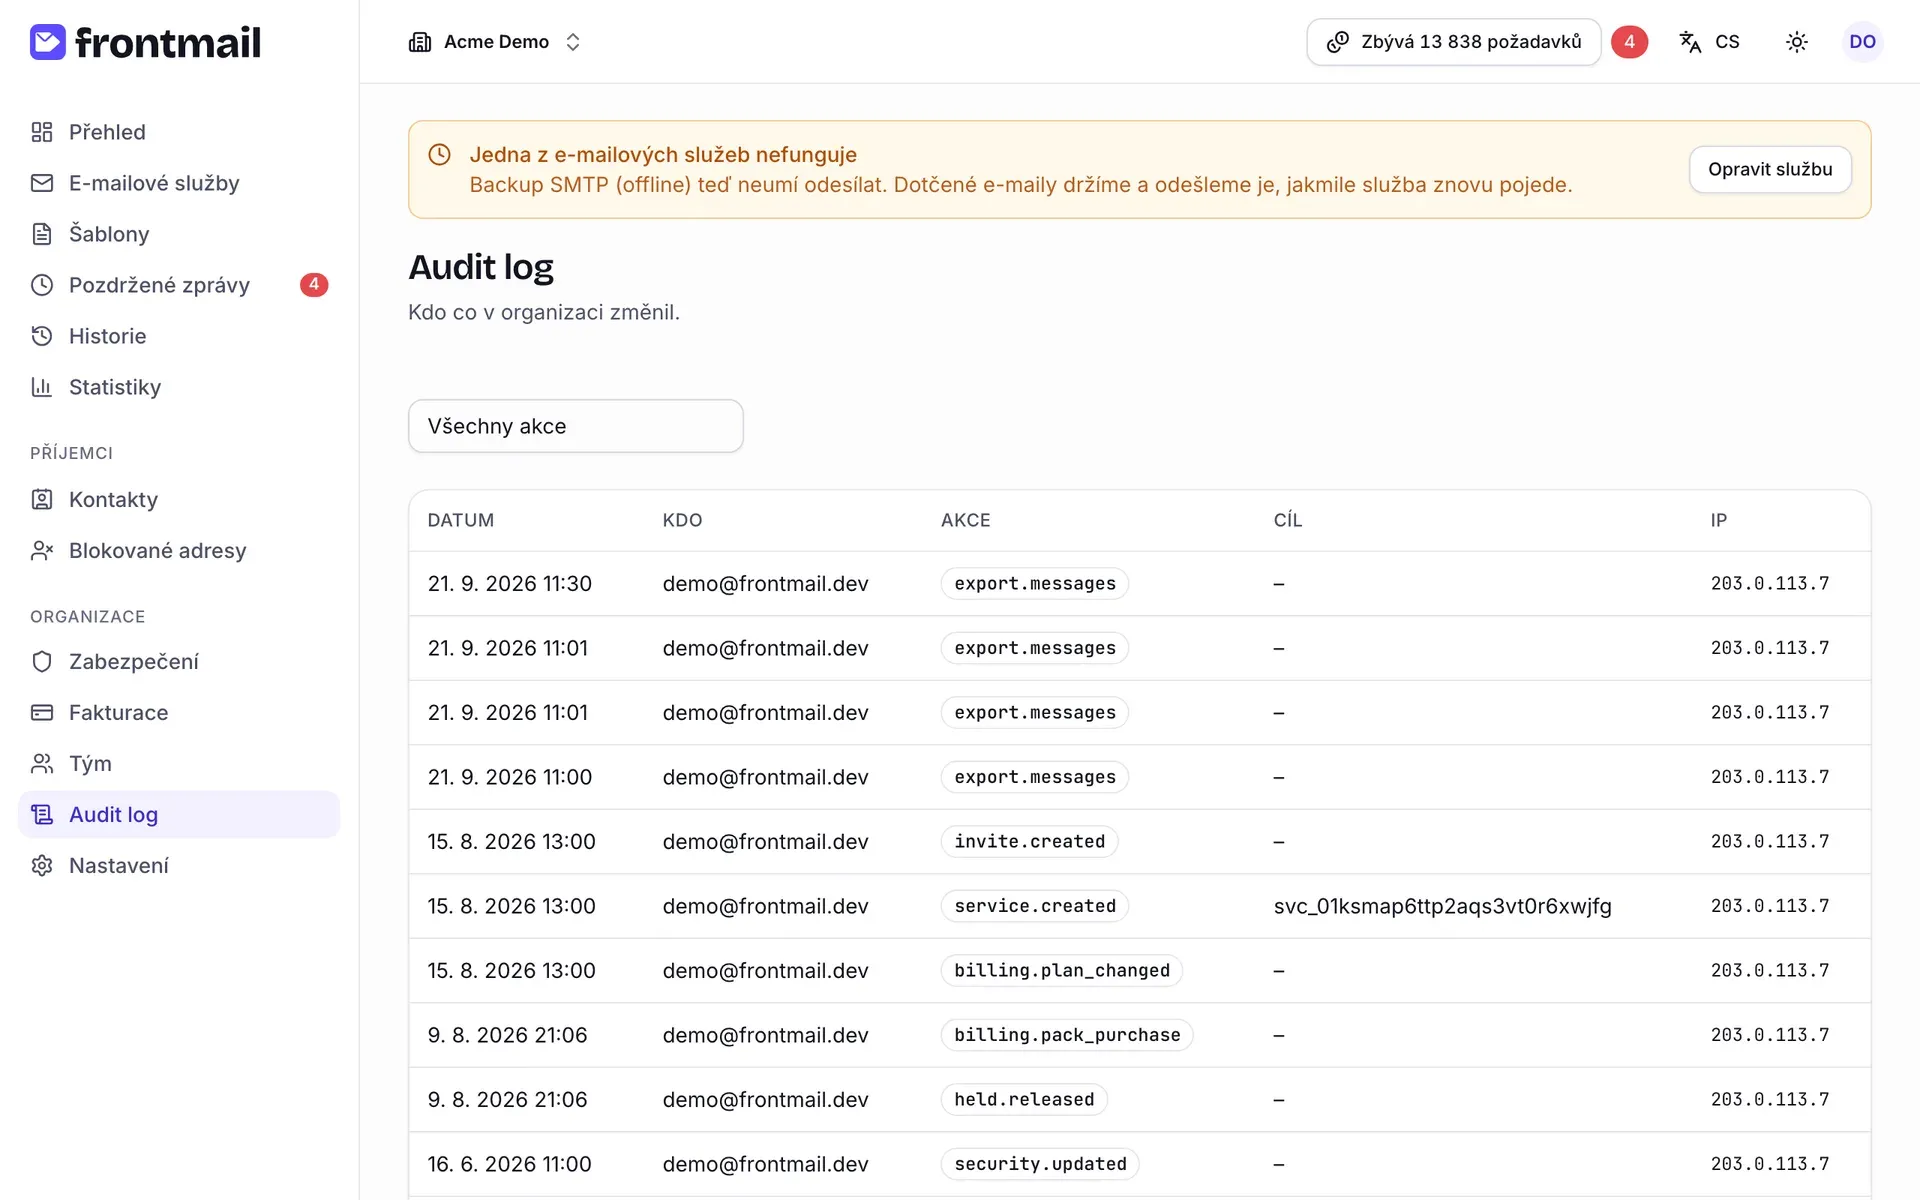Click the Zabezpečení shield icon
This screenshot has height=1200, width=1920.
[42, 661]
